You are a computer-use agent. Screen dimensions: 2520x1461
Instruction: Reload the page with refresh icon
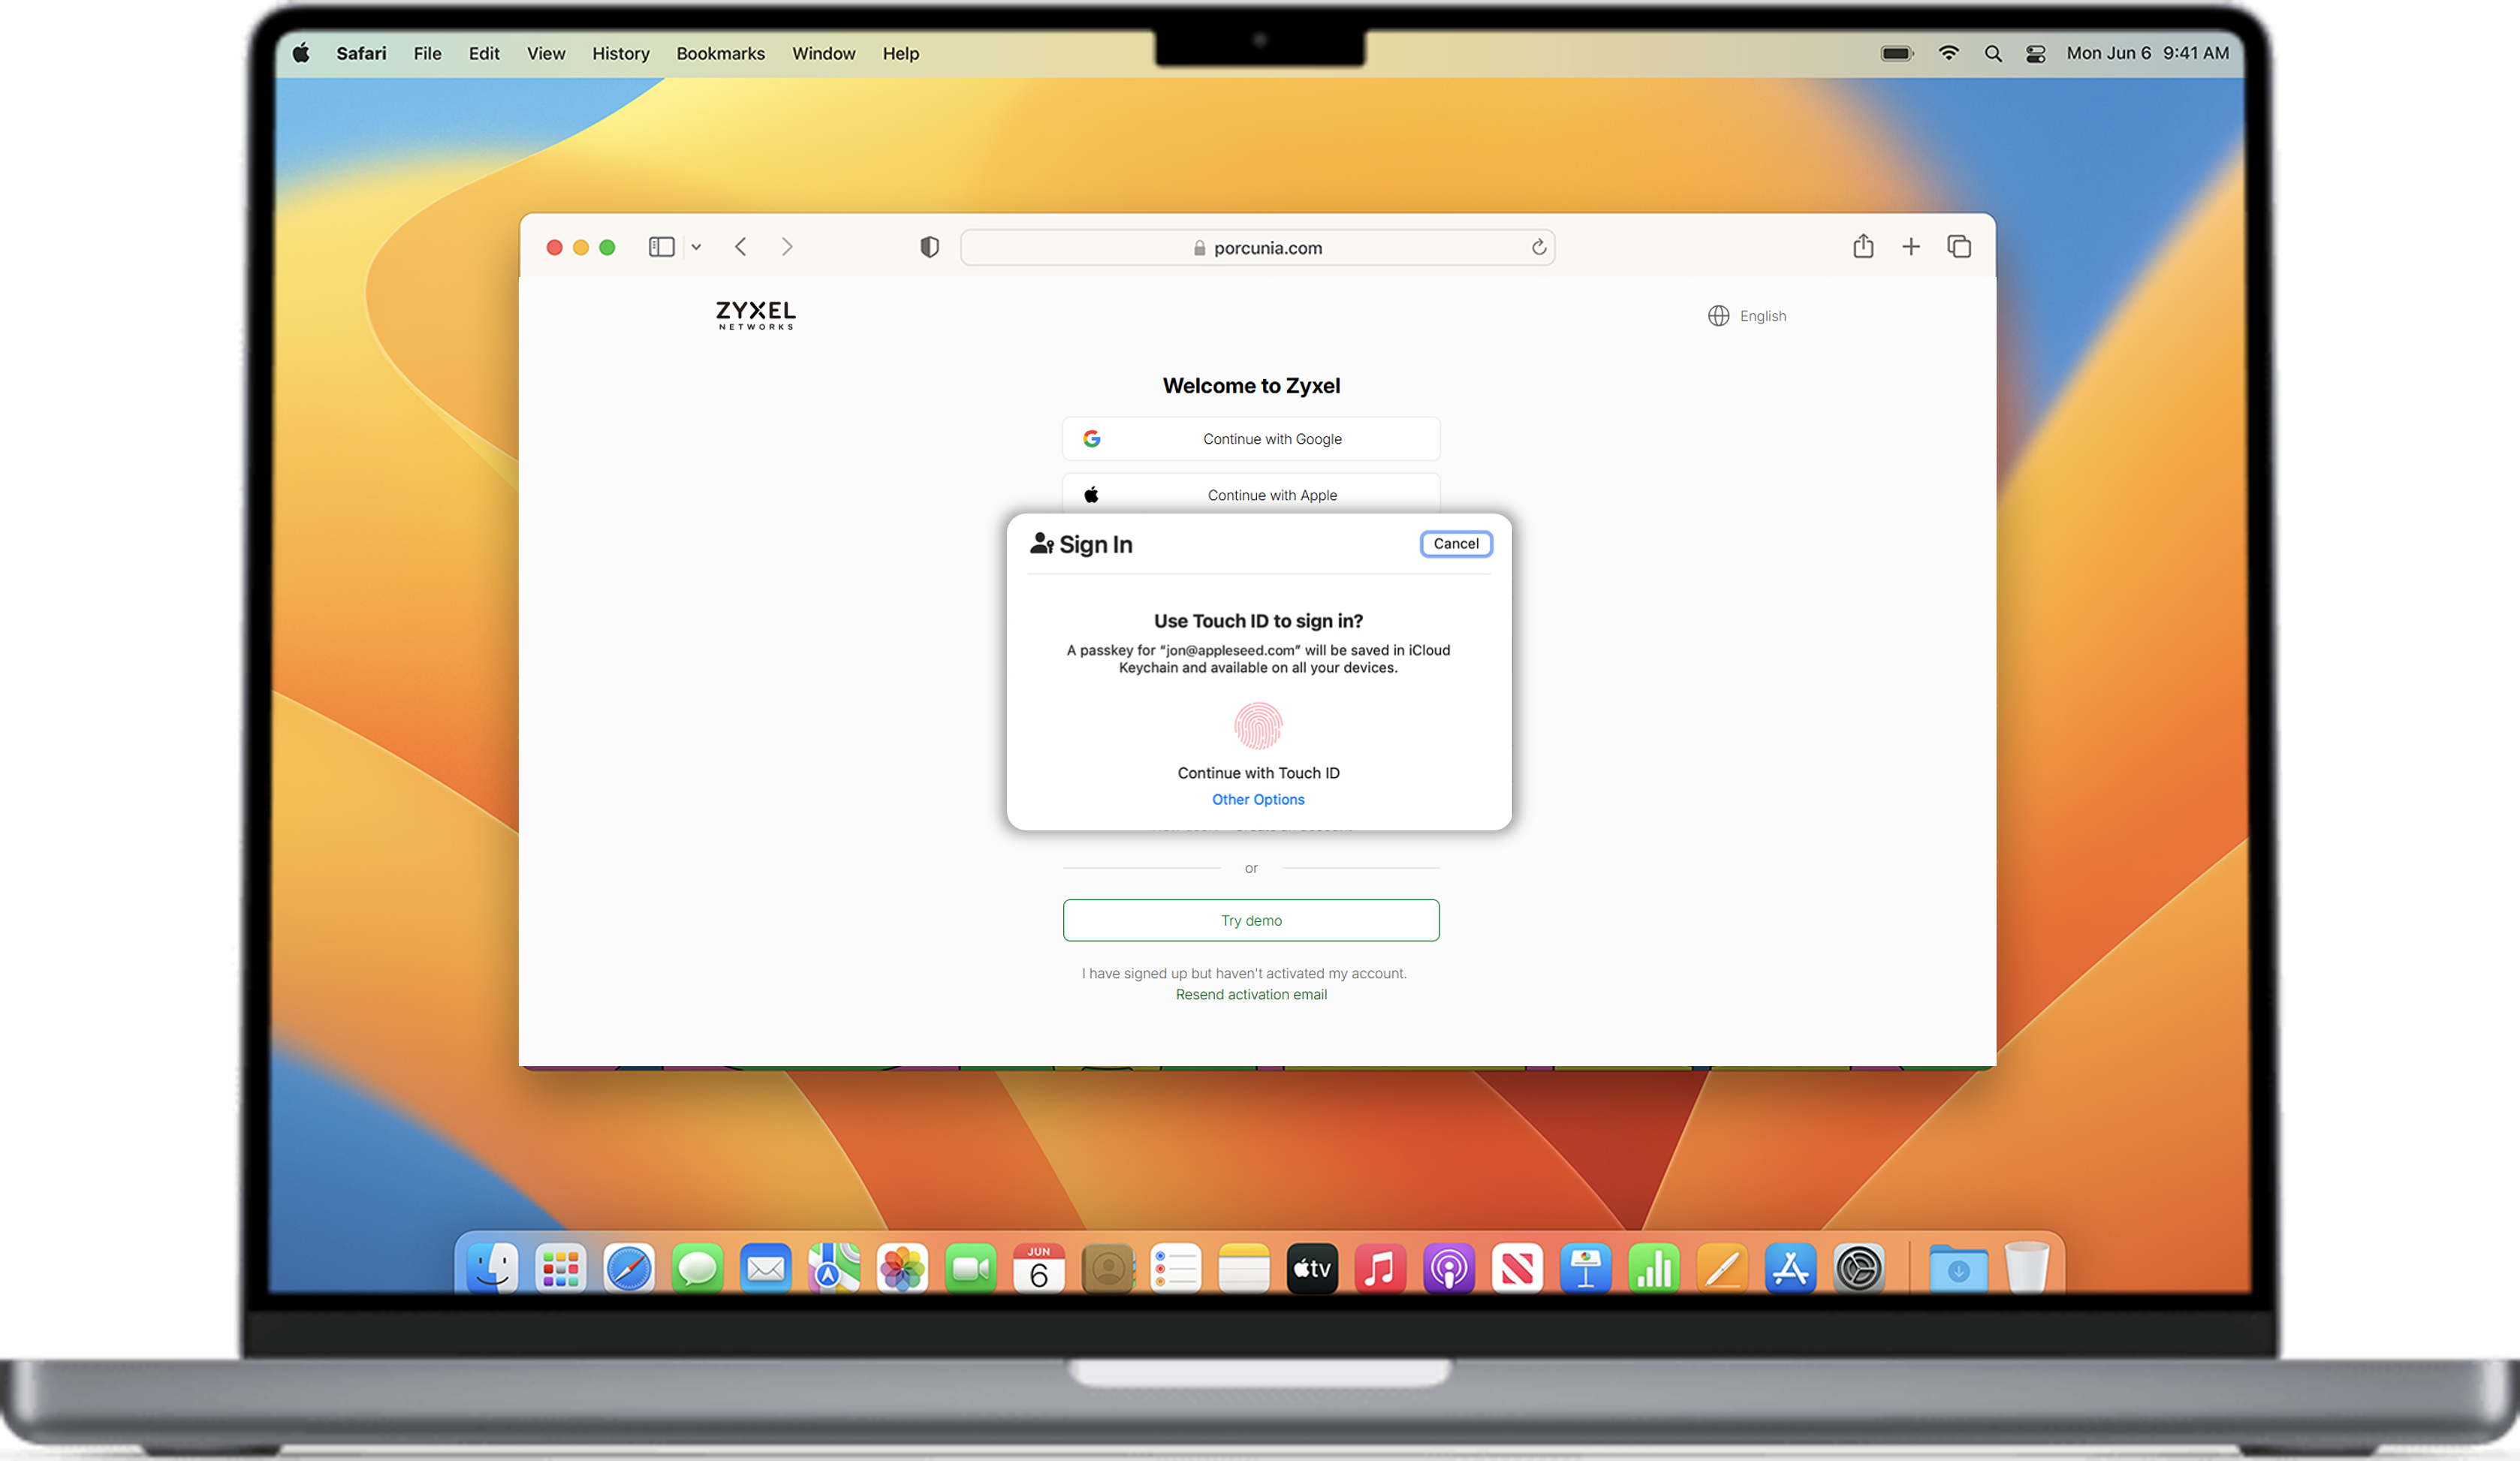pos(1539,247)
